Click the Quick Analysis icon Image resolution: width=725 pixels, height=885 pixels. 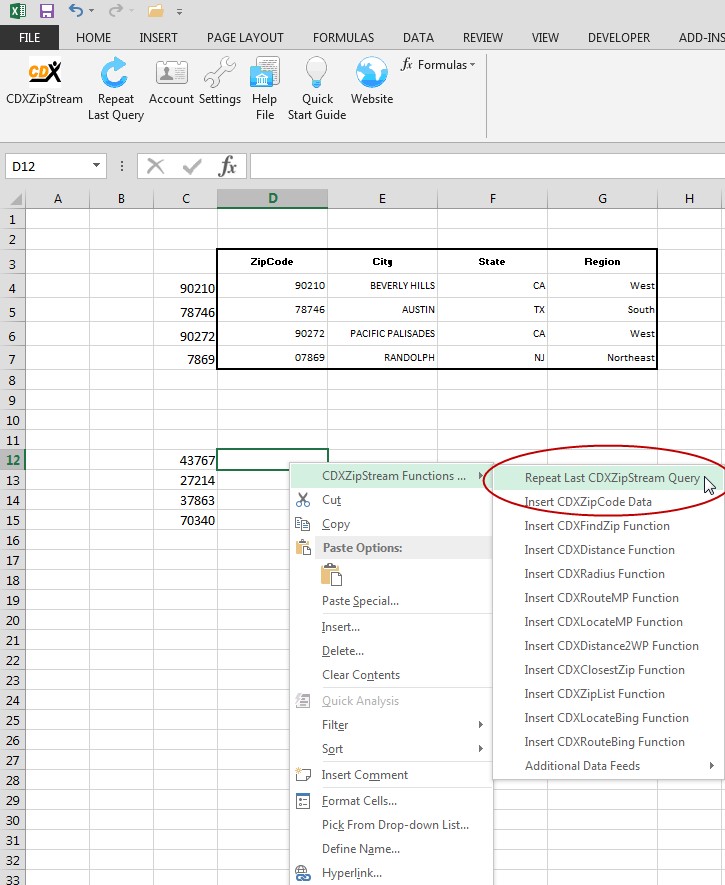(x=303, y=701)
